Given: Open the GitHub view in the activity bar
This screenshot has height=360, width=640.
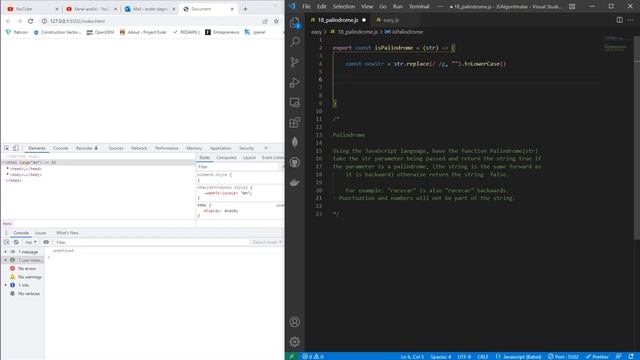Looking at the screenshot, I should (295, 162).
